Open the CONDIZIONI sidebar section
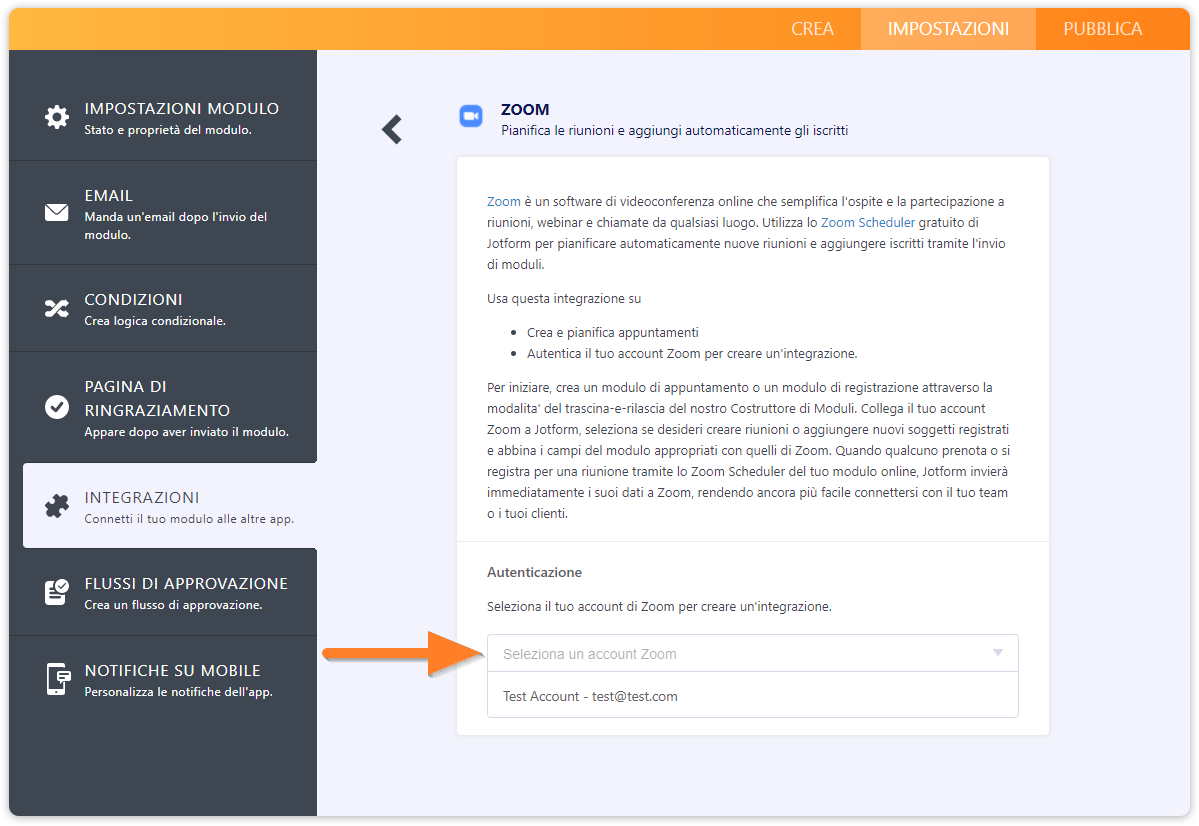 163,309
